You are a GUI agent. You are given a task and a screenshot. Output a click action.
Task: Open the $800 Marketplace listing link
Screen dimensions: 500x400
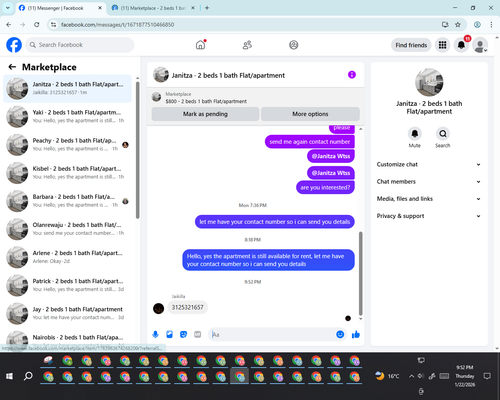(206, 101)
